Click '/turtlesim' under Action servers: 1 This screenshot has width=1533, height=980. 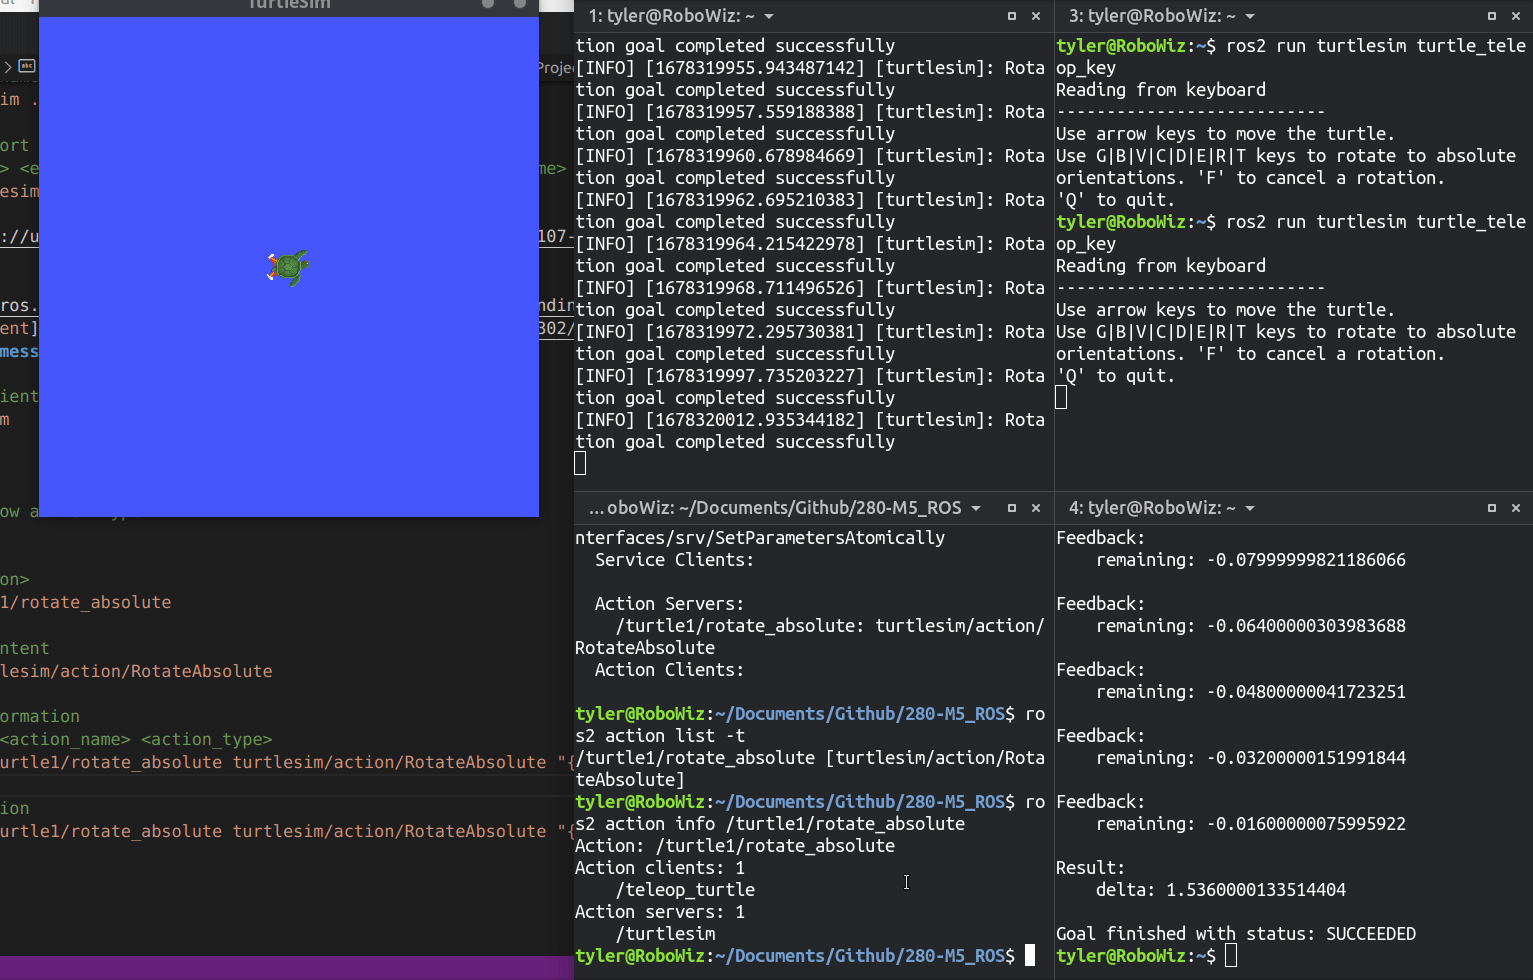[665, 934]
